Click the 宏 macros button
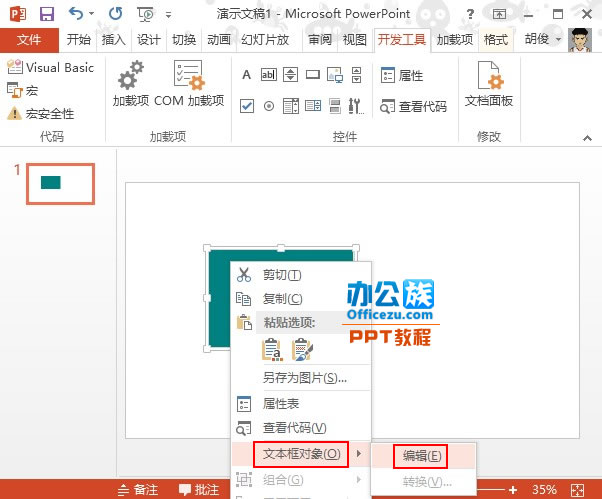The image size is (602, 499). pyautogui.click(x=23, y=91)
